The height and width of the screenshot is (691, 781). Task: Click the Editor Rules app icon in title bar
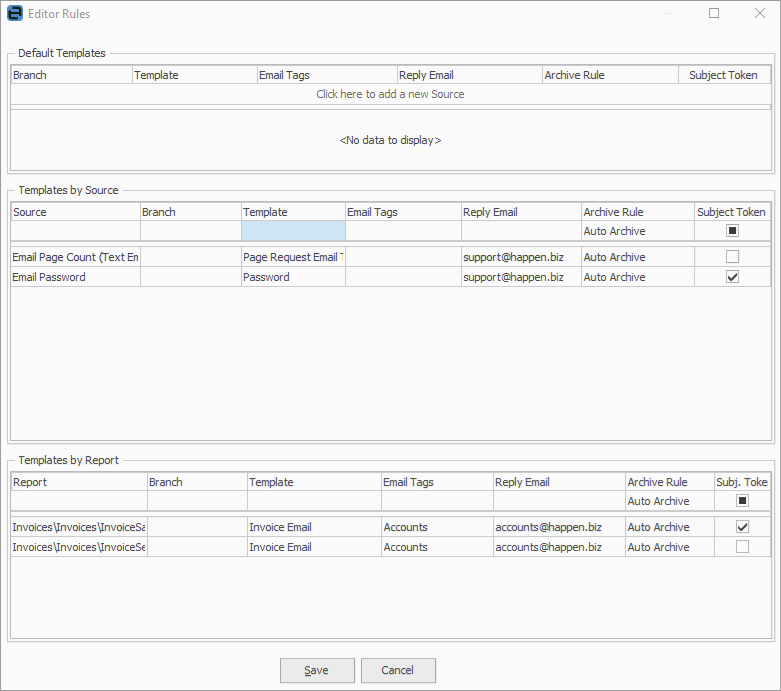(x=15, y=14)
